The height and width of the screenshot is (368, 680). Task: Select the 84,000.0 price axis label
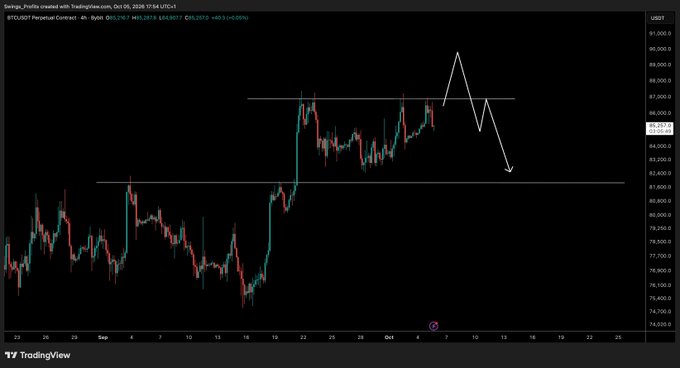(x=660, y=146)
